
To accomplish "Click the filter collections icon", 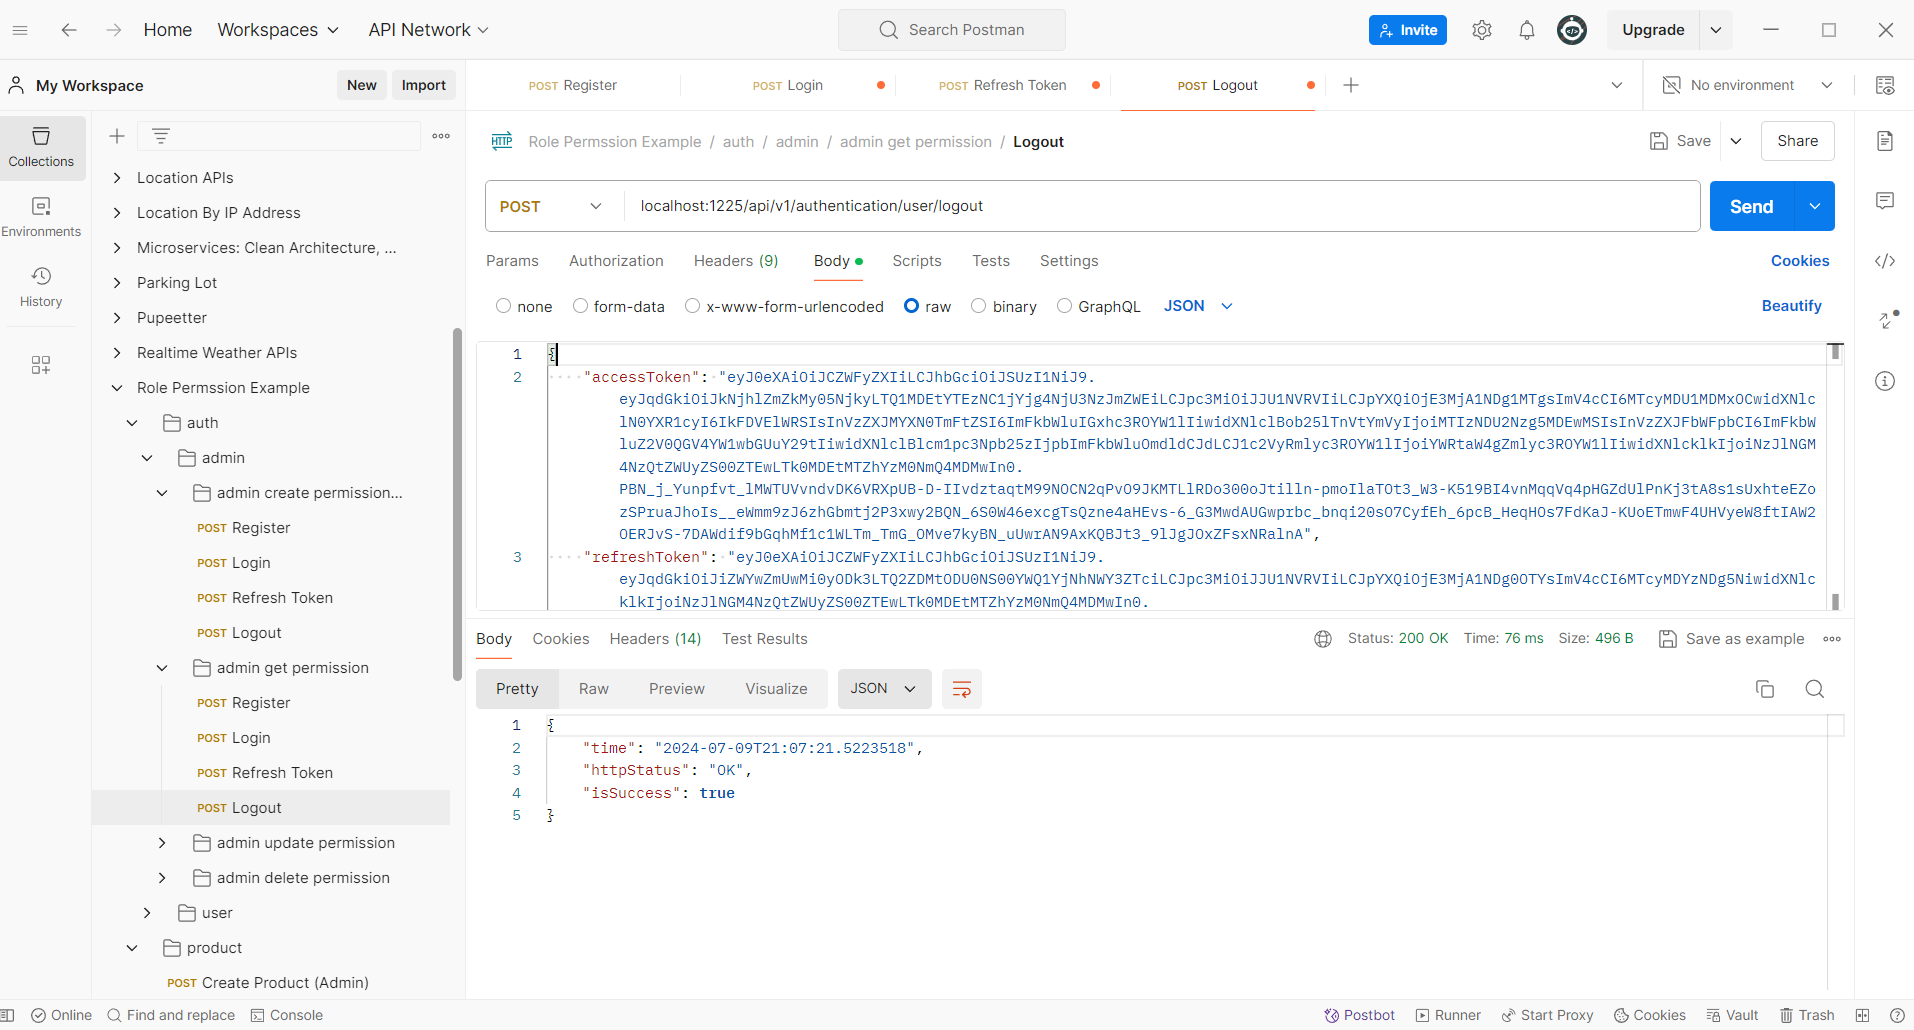I will click(x=161, y=136).
